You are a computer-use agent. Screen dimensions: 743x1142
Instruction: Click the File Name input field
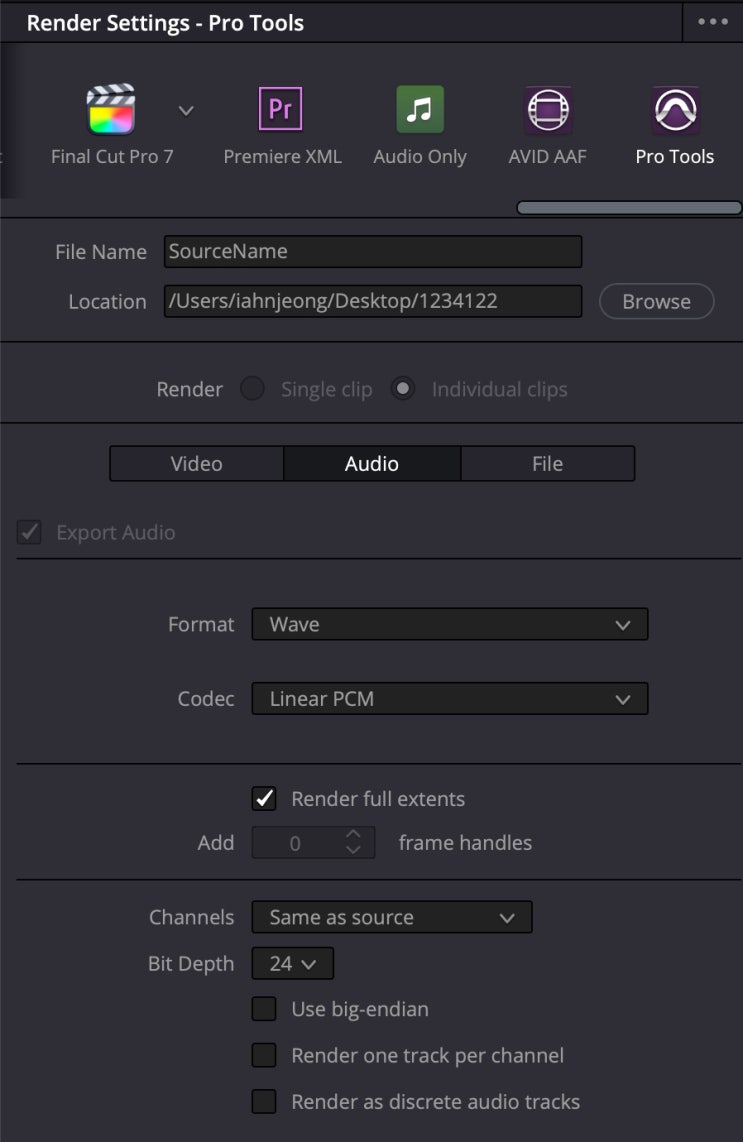tap(372, 252)
